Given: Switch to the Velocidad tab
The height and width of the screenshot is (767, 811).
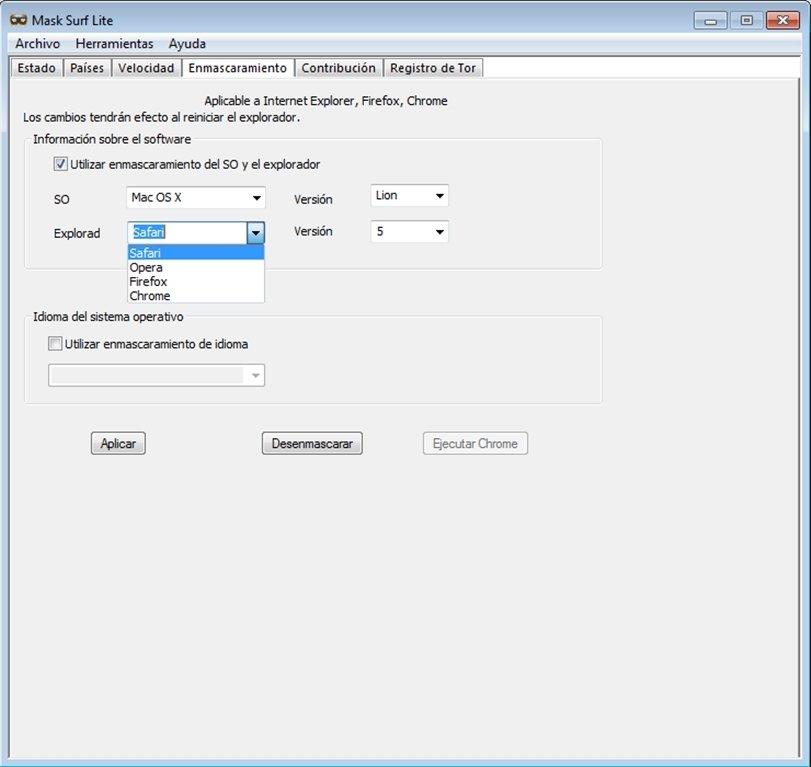Looking at the screenshot, I should 146,68.
